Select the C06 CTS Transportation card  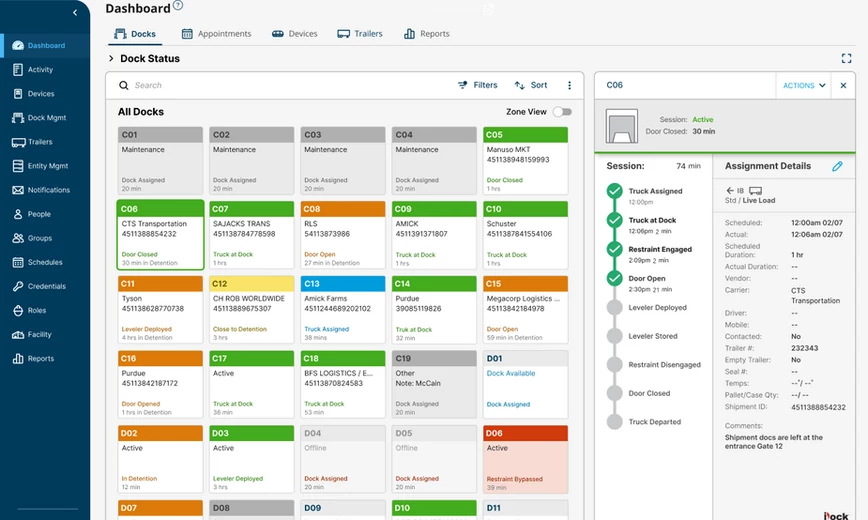pos(161,235)
